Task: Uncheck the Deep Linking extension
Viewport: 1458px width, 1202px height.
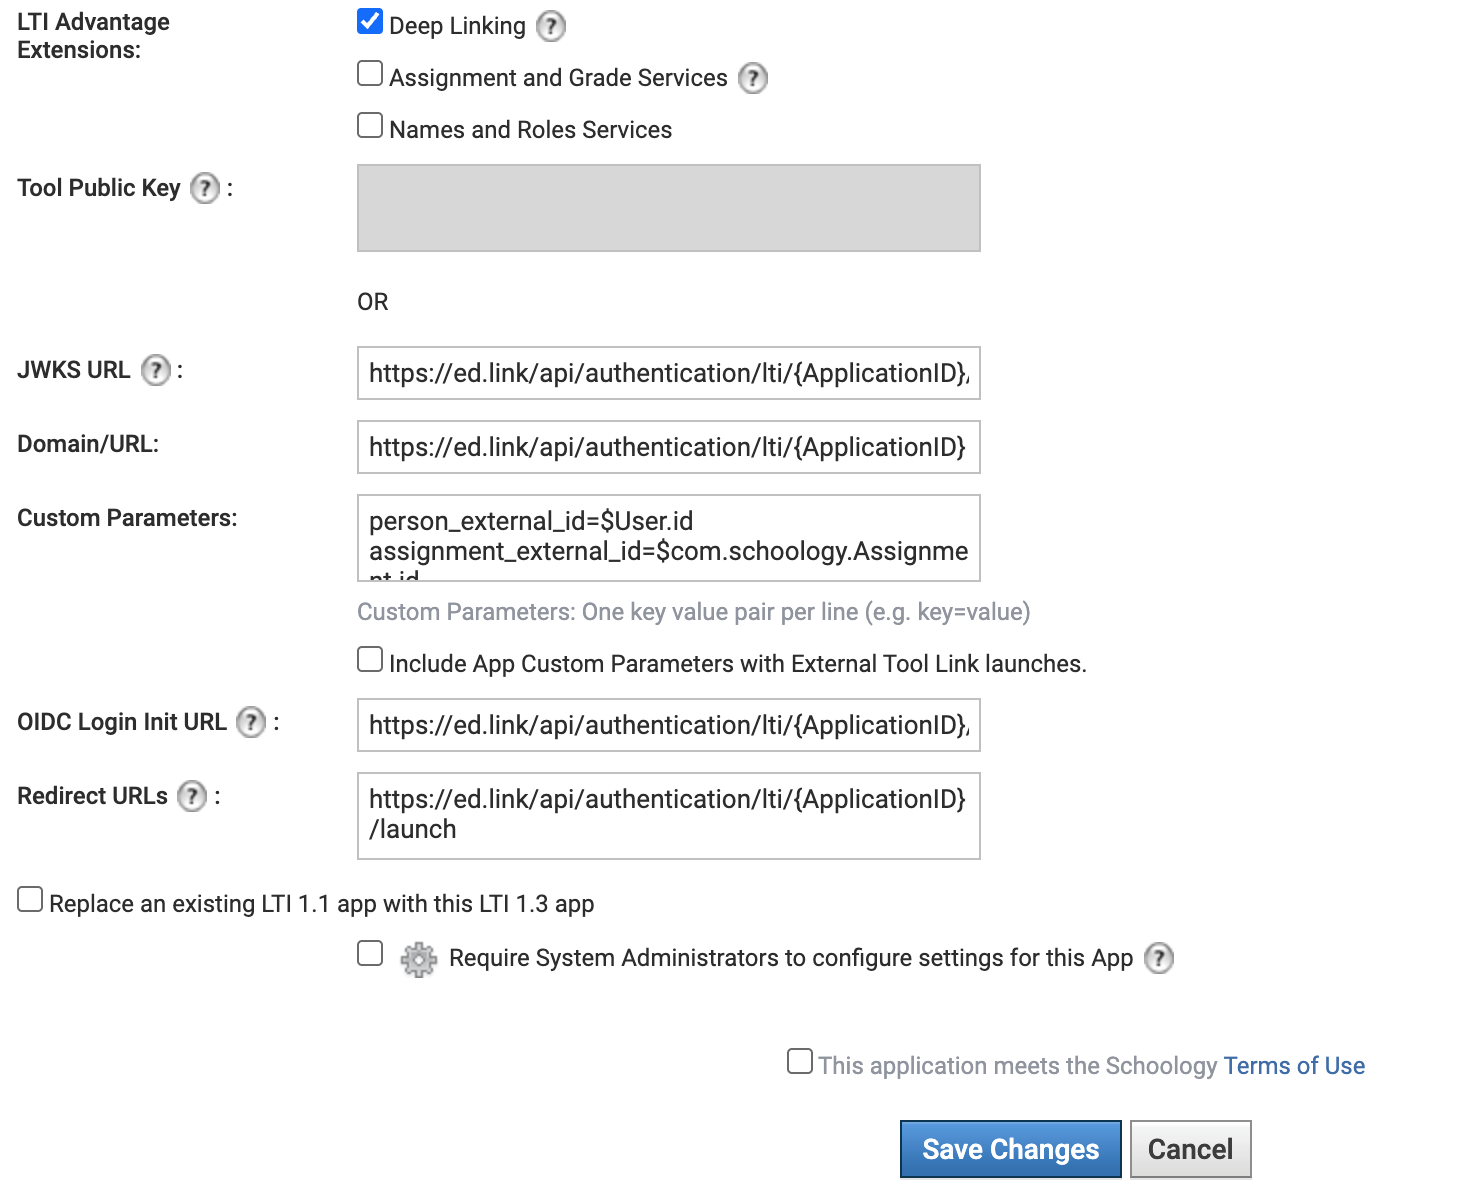Action: click(x=369, y=20)
